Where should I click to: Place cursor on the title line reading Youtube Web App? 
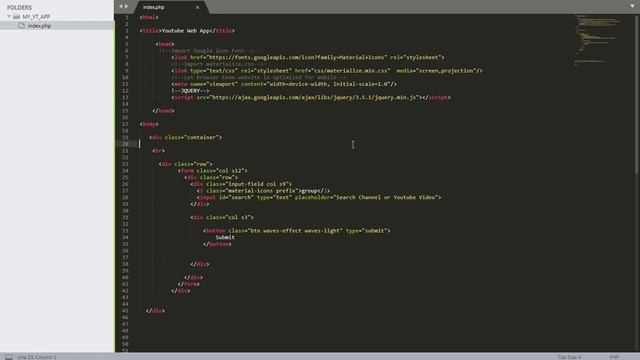187,31
